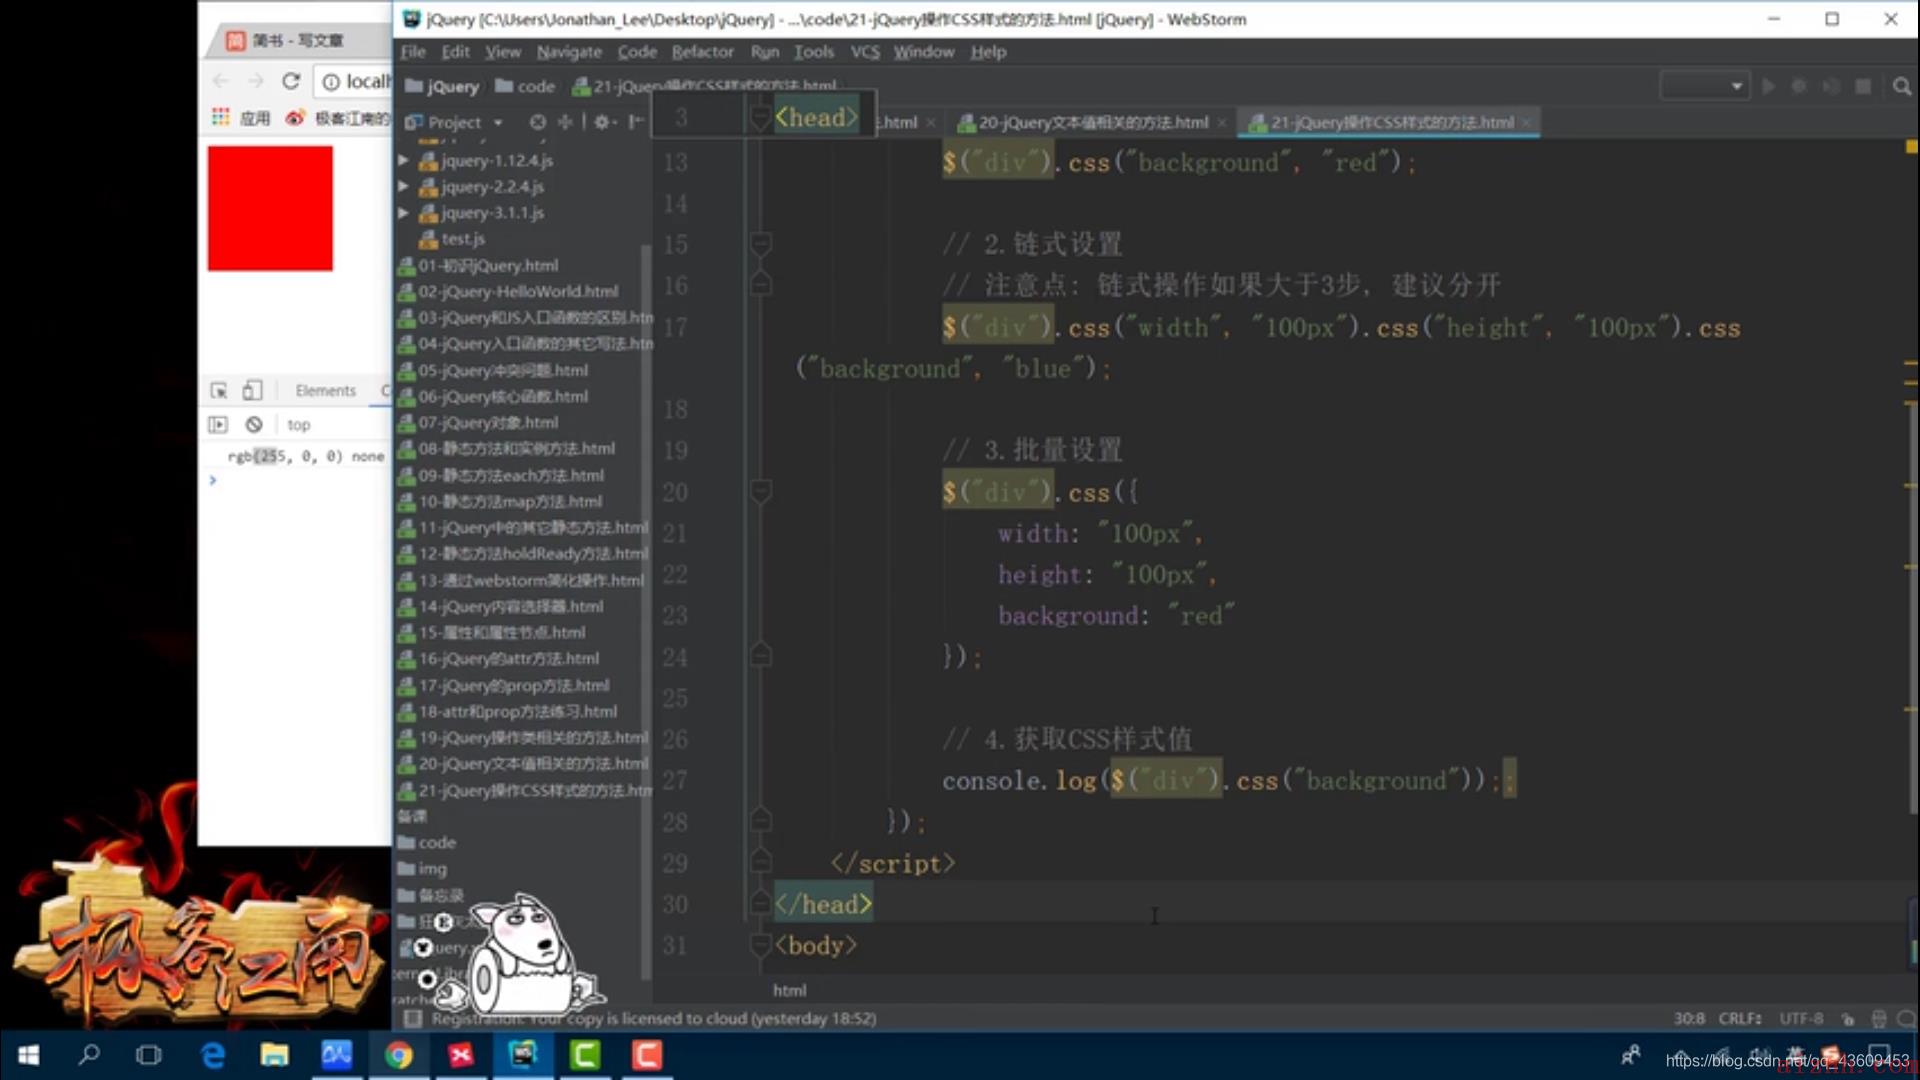
Task: Toggle fold marker at body line 31
Action: [760, 944]
